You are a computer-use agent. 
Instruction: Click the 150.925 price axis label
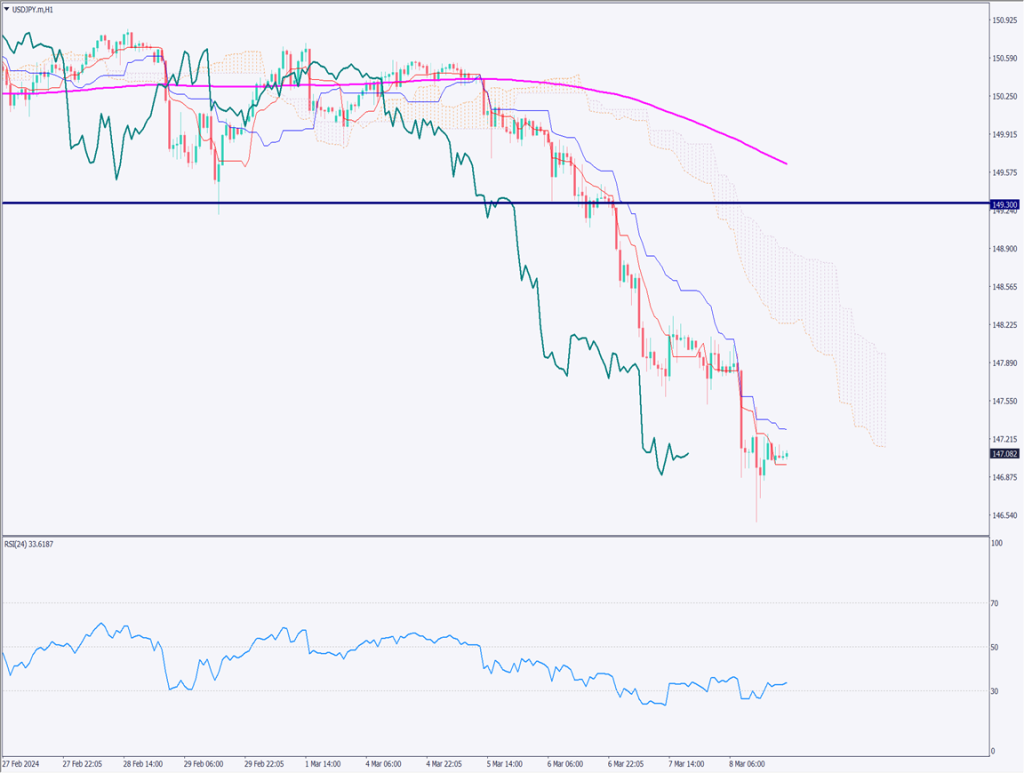(1004, 21)
